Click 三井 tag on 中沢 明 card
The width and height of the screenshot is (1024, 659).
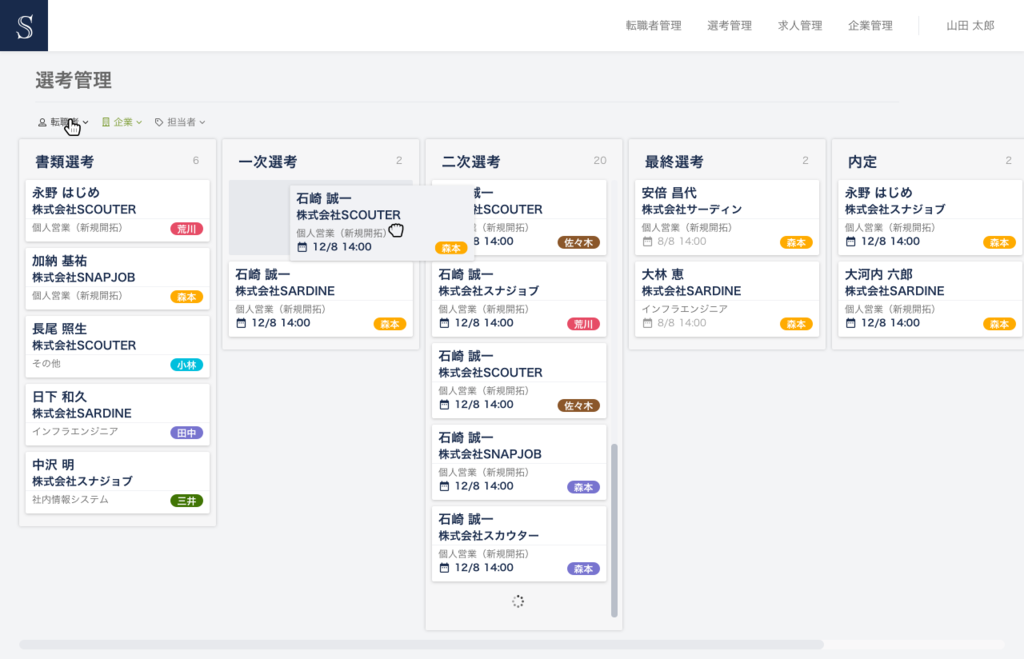click(187, 500)
